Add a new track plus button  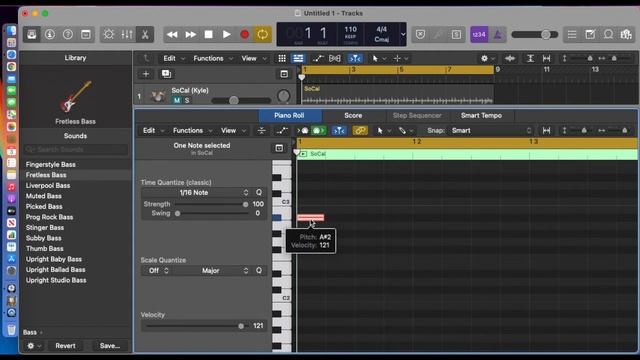click(x=146, y=74)
